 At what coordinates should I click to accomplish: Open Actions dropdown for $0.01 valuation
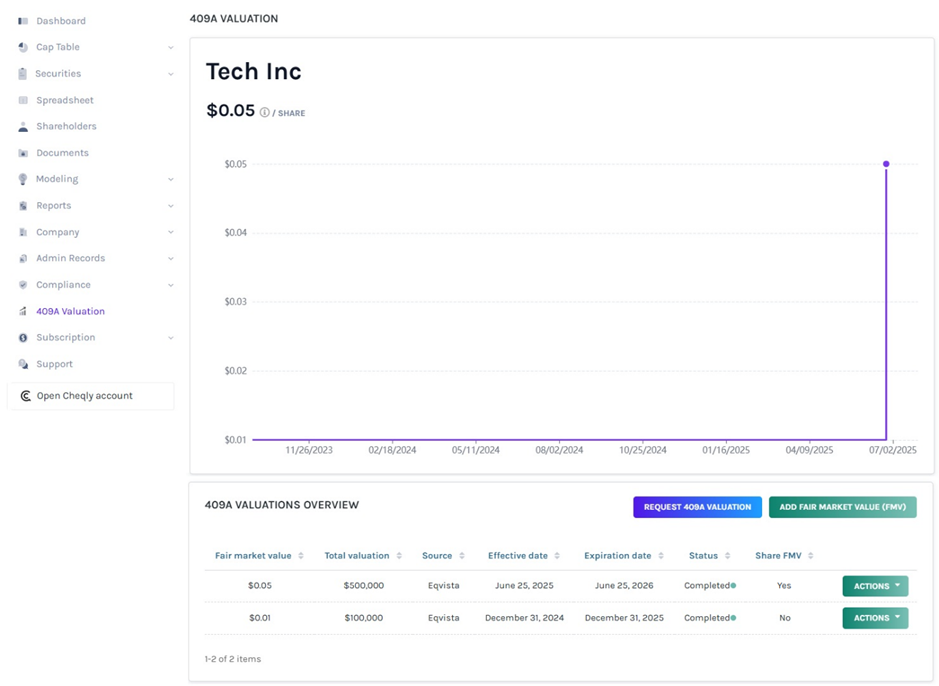point(874,618)
